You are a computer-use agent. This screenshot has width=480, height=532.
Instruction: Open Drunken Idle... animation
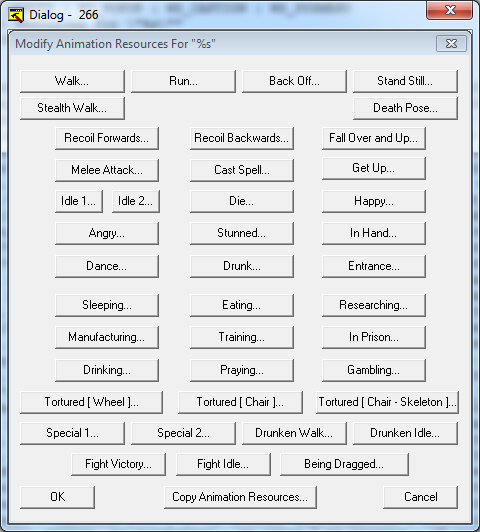[x=405, y=433]
